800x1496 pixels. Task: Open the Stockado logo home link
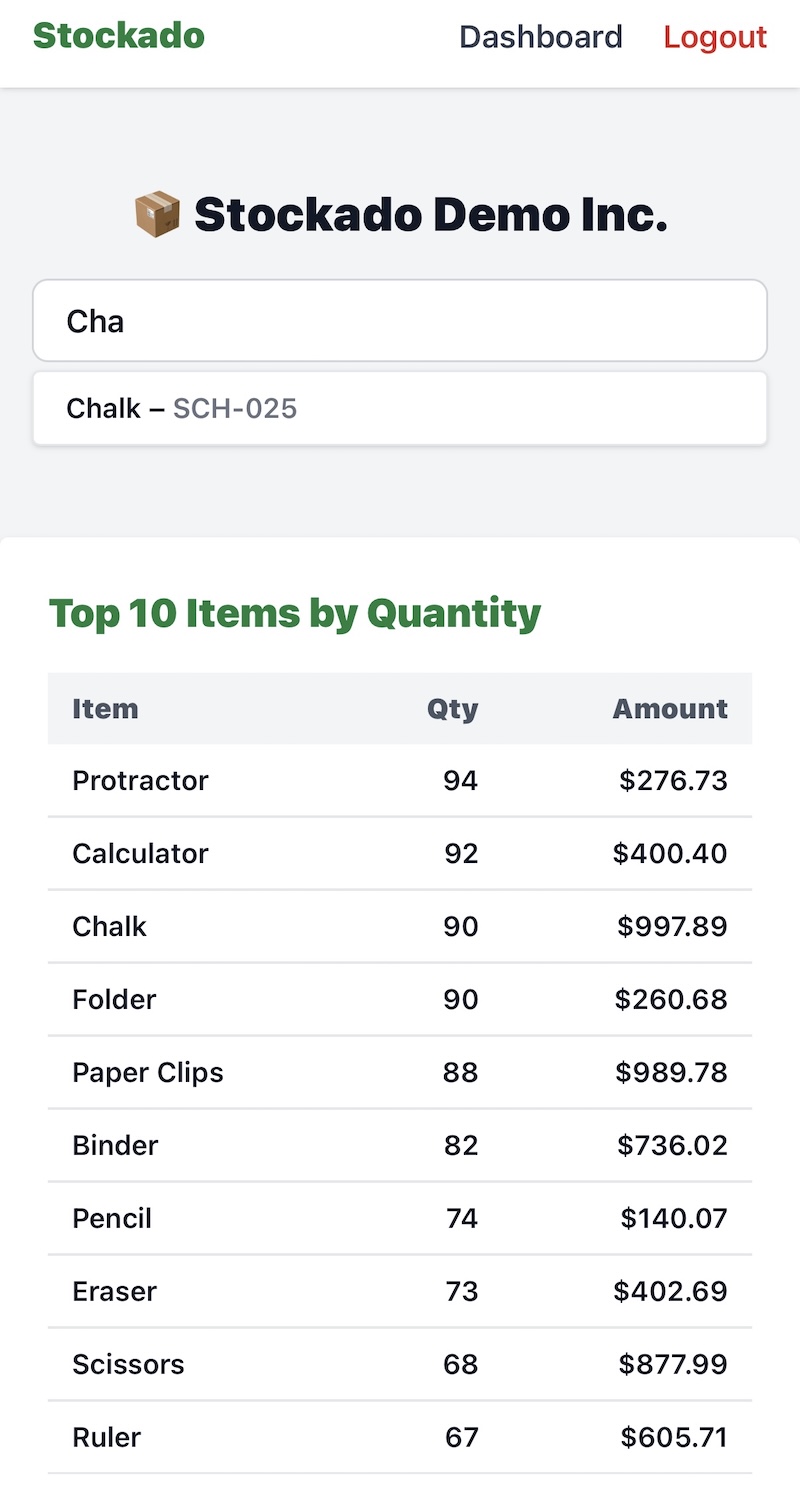pos(119,36)
